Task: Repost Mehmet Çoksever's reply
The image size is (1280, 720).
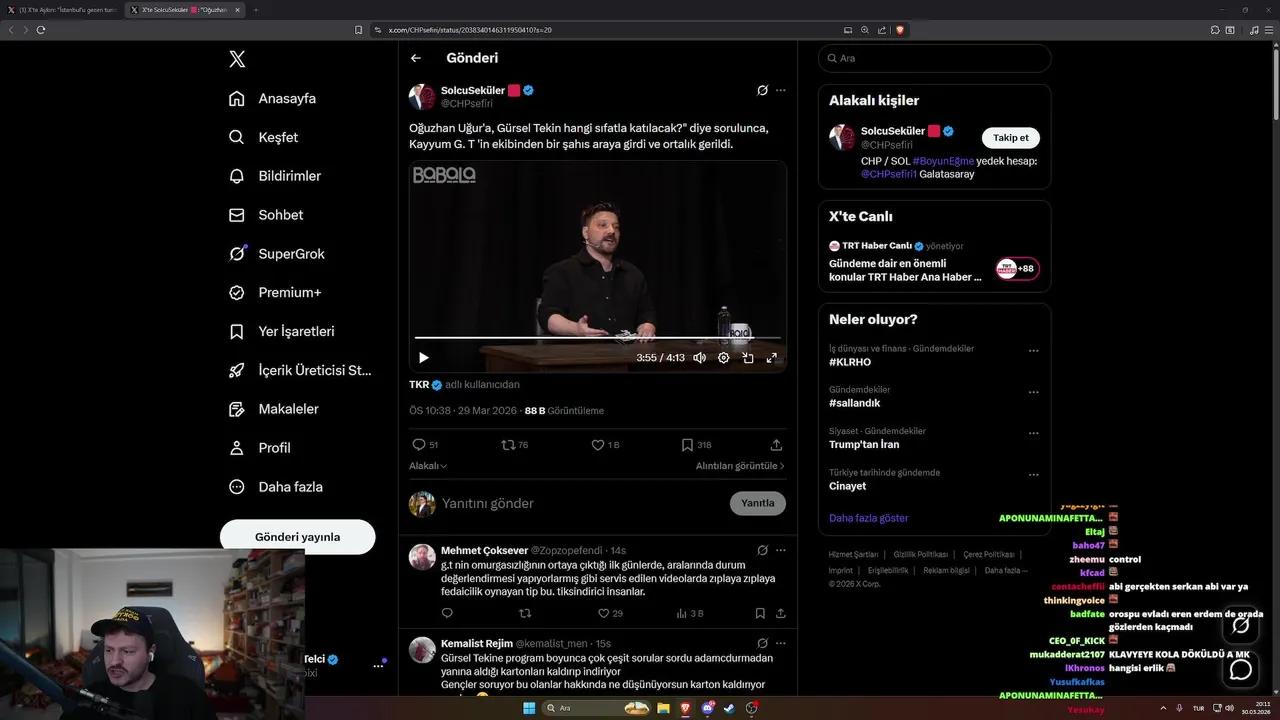Action: pyautogui.click(x=525, y=613)
